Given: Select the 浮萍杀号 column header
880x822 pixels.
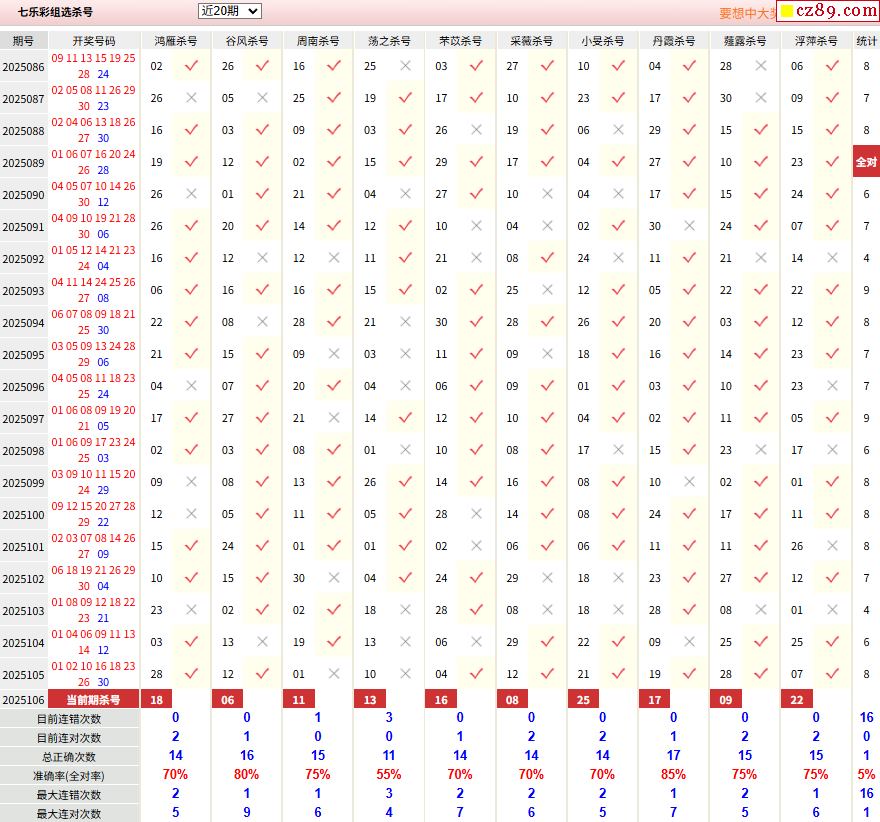Looking at the screenshot, I should 816,41.
